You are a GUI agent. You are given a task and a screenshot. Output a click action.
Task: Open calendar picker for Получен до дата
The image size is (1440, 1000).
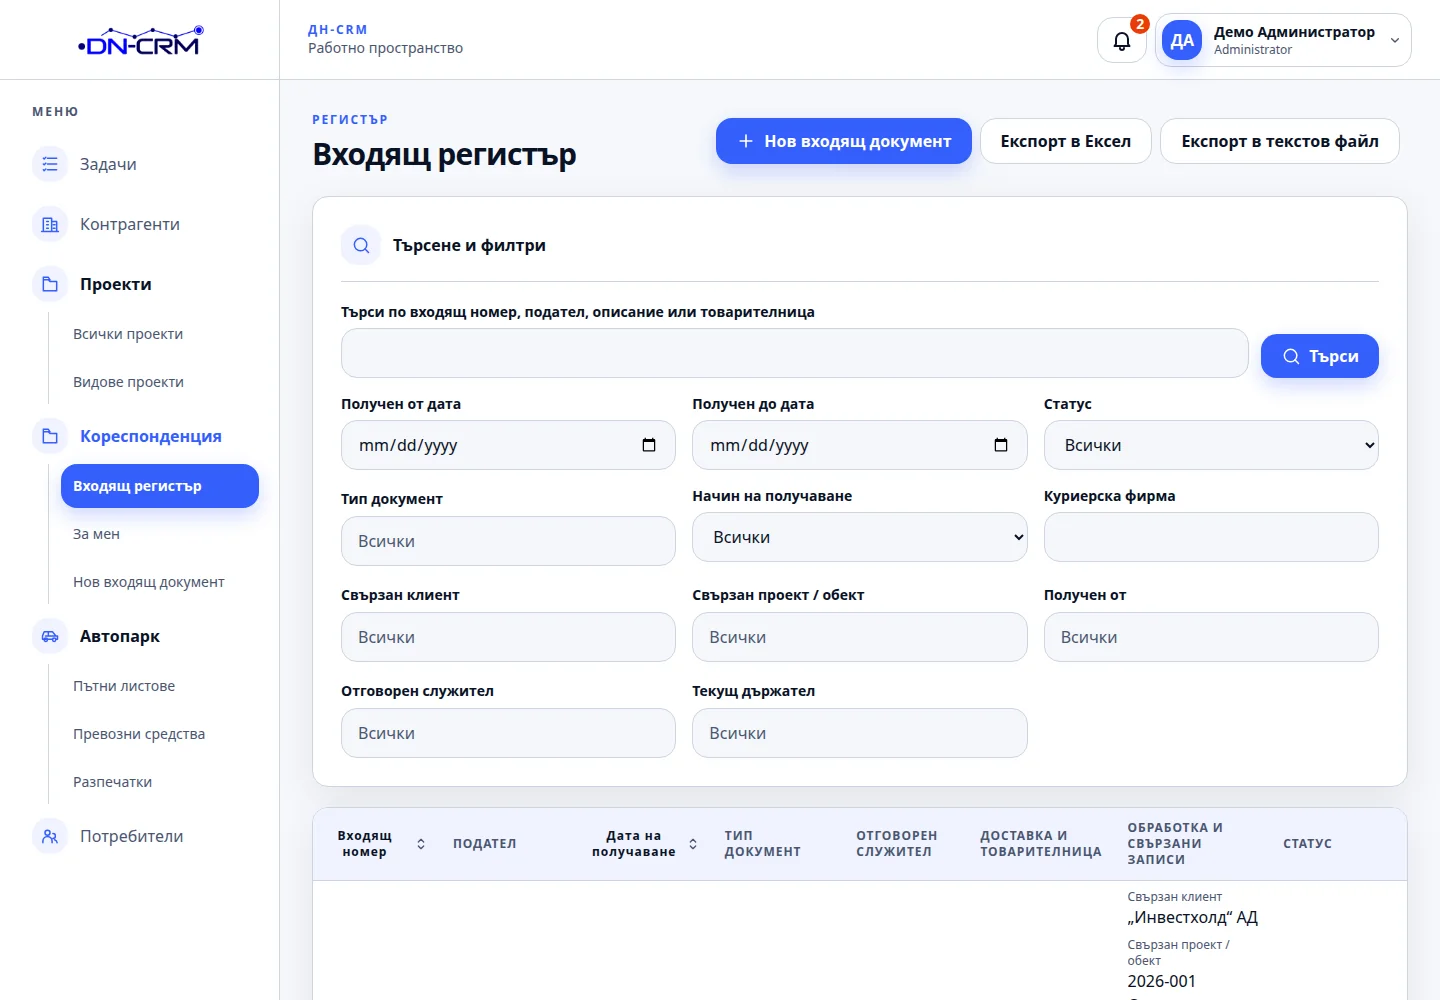click(x=1001, y=445)
